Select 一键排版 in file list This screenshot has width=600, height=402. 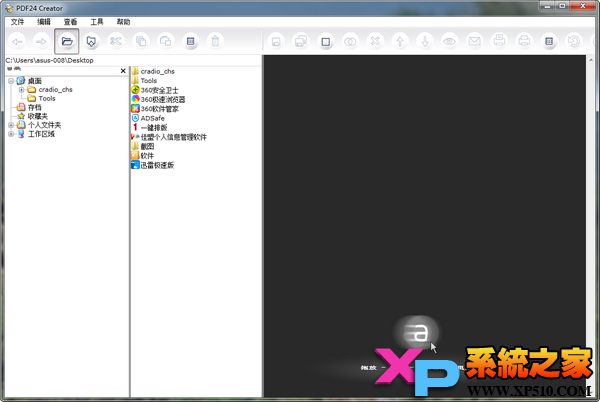[150, 127]
